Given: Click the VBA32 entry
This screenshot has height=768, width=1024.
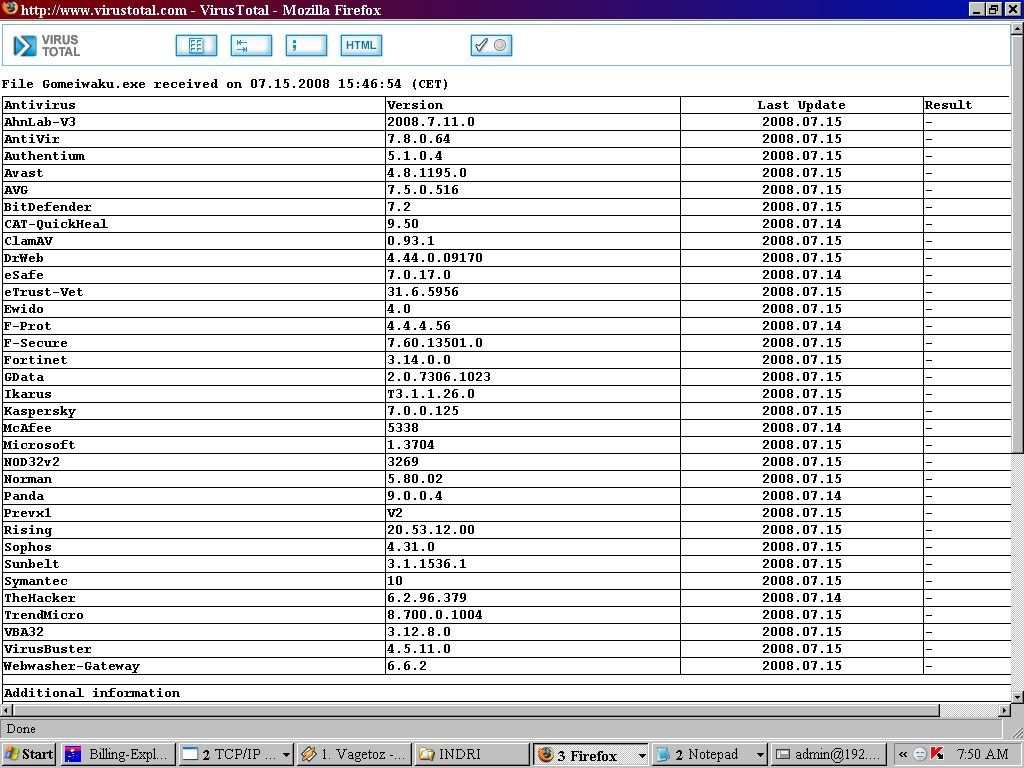Looking at the screenshot, I should 24,632.
